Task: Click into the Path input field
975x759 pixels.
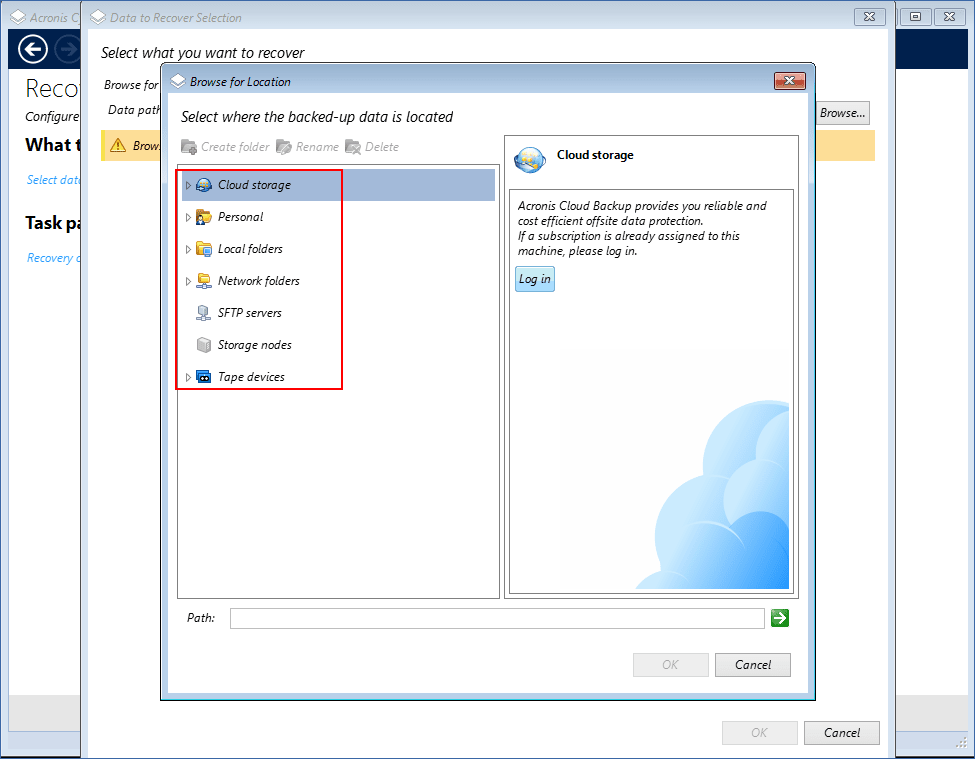Action: click(x=497, y=618)
